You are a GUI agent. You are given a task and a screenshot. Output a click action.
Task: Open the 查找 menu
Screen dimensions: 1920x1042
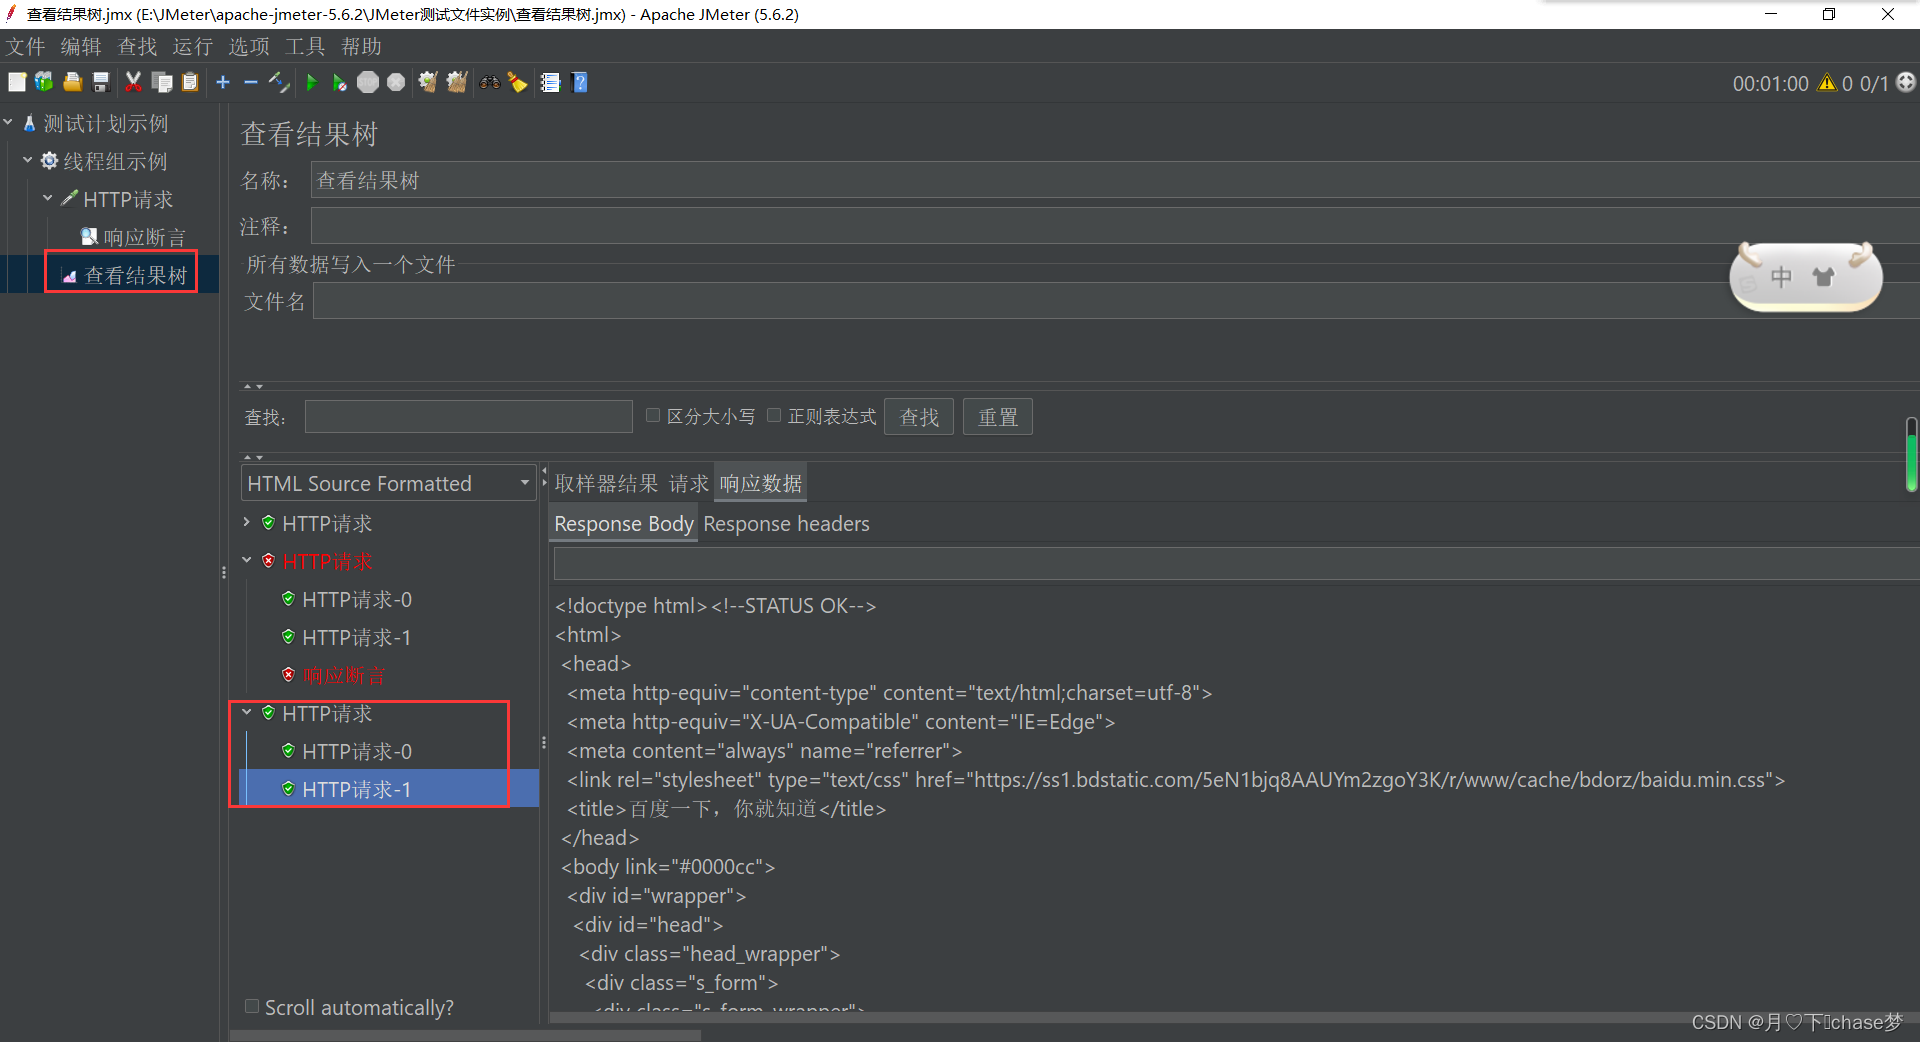pos(137,47)
